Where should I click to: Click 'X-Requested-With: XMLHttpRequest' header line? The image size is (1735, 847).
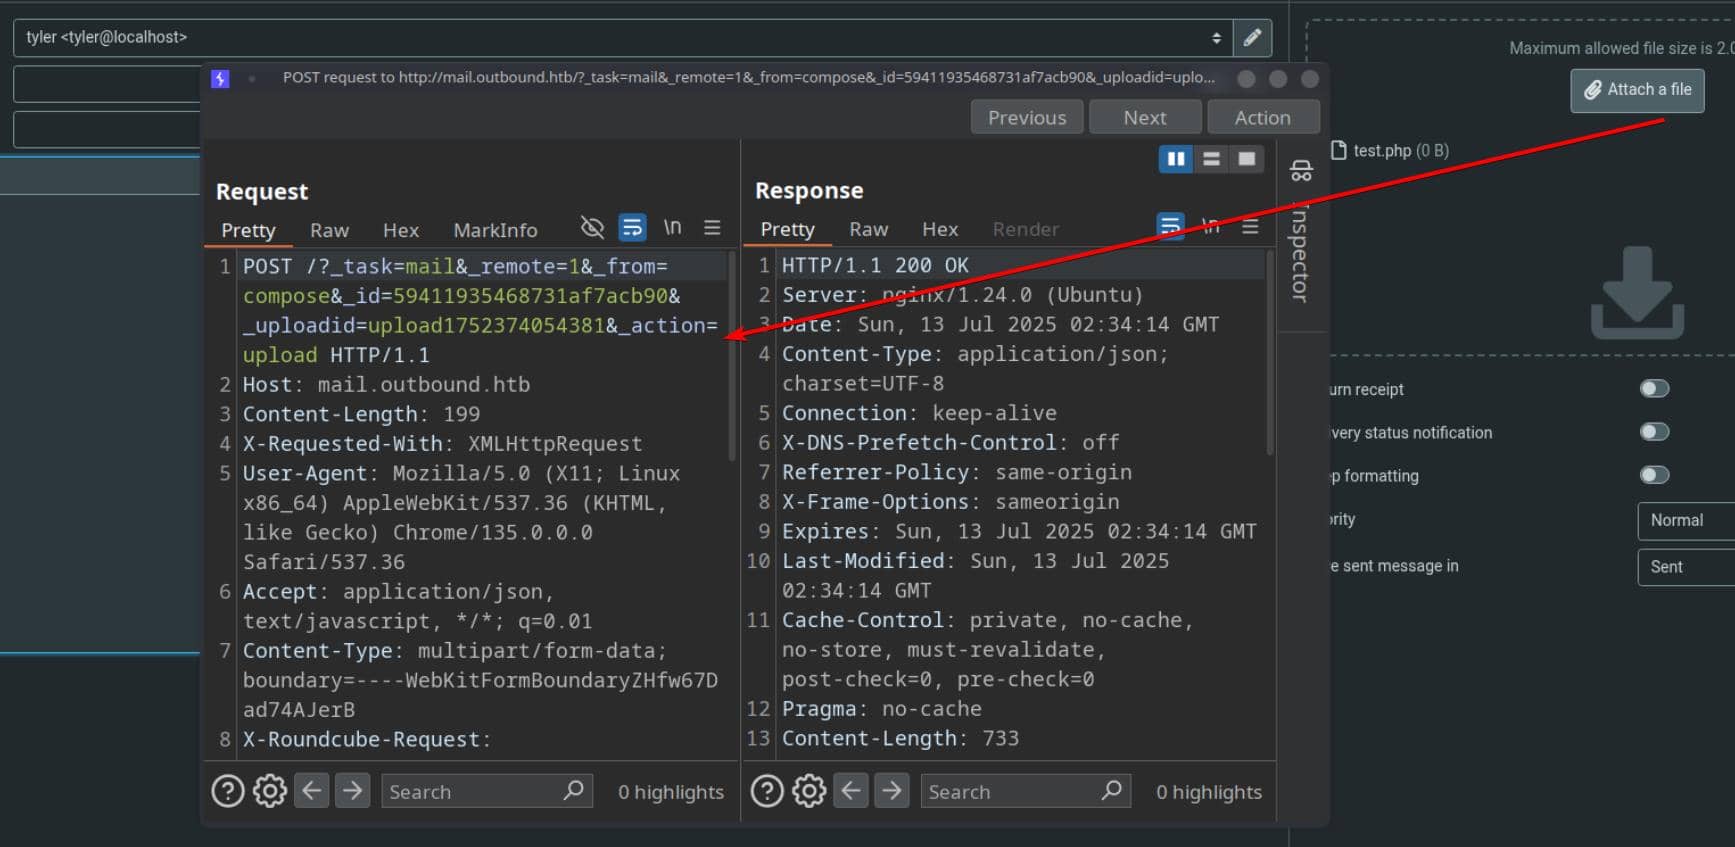442,443
